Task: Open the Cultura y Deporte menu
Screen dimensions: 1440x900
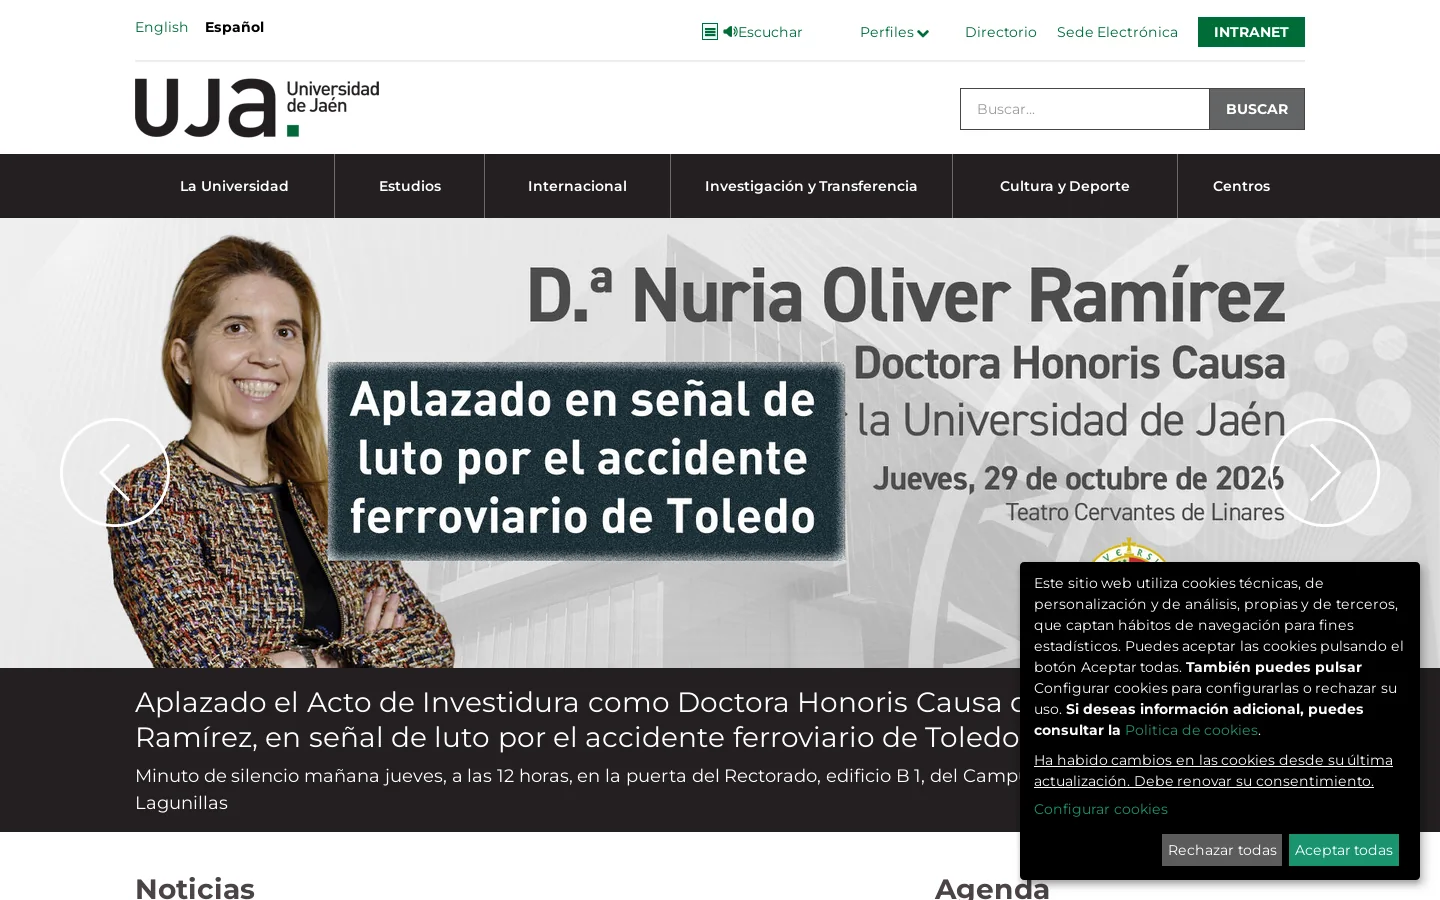Action: click(x=1065, y=186)
